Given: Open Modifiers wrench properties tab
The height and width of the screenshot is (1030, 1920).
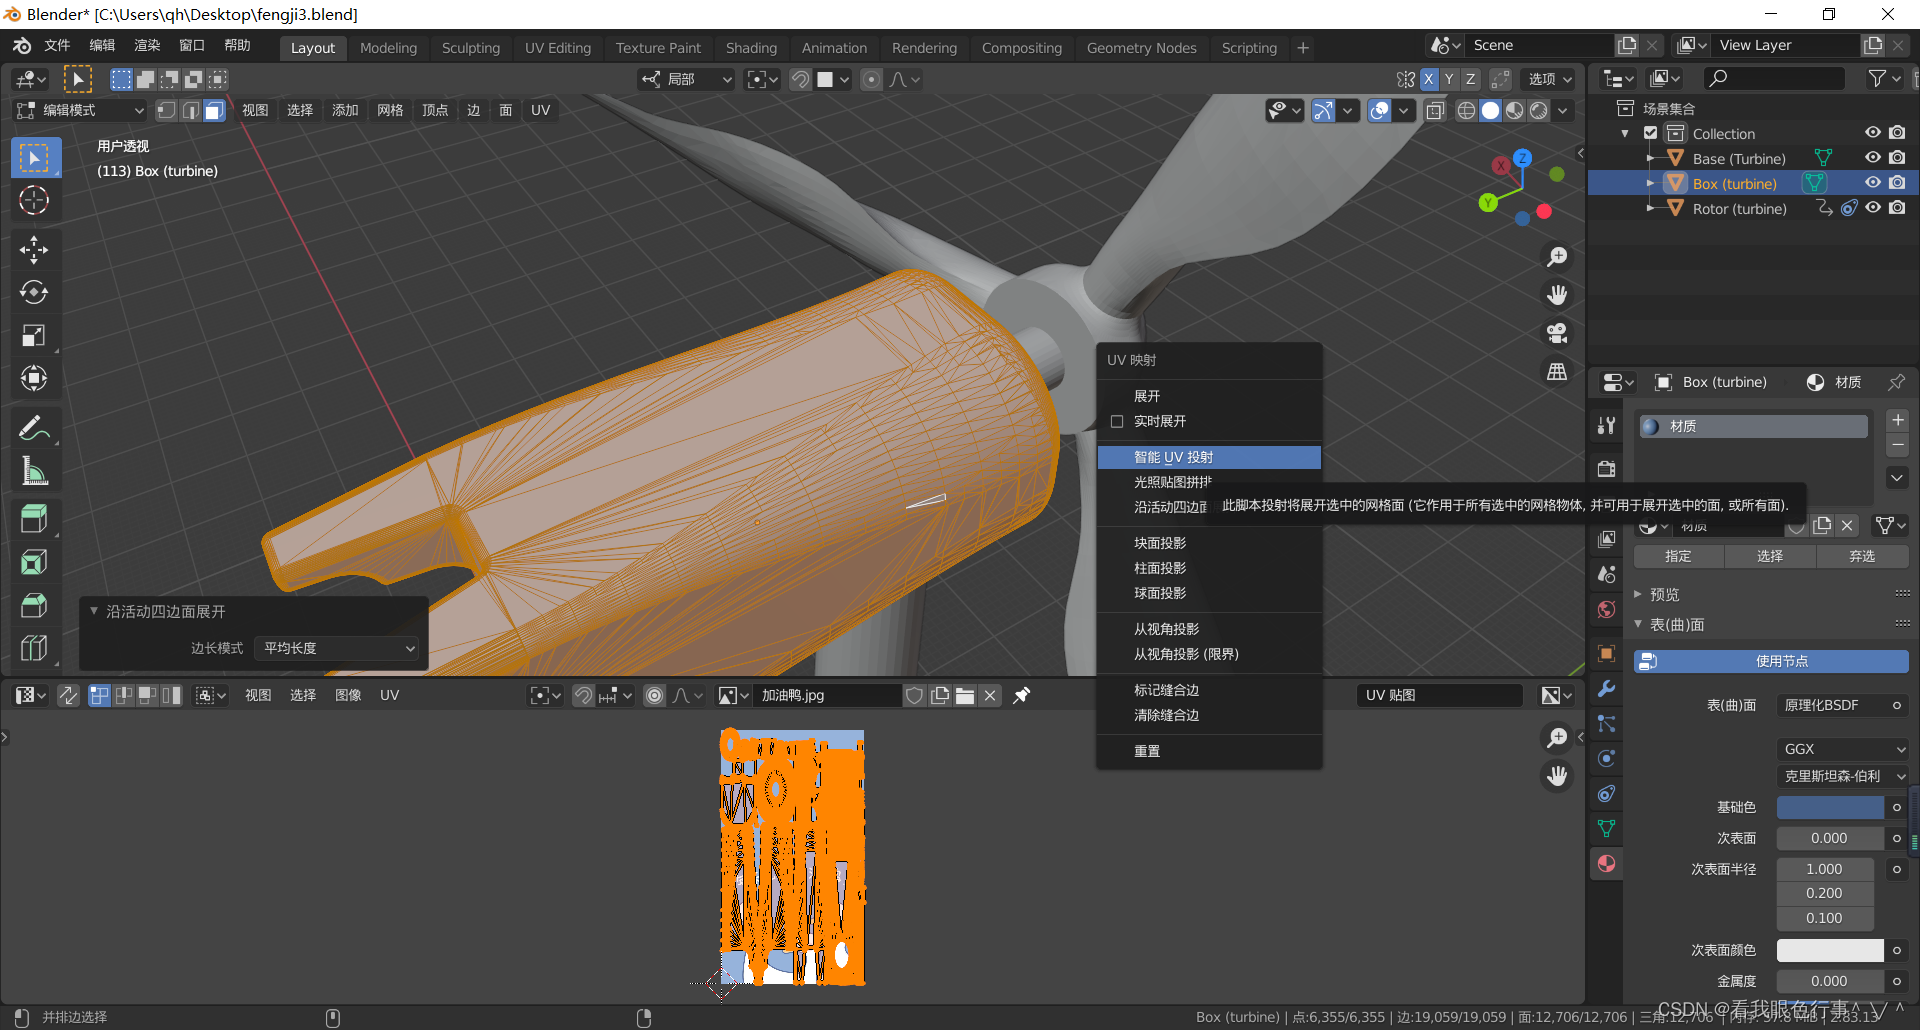Looking at the screenshot, I should click(x=1606, y=689).
